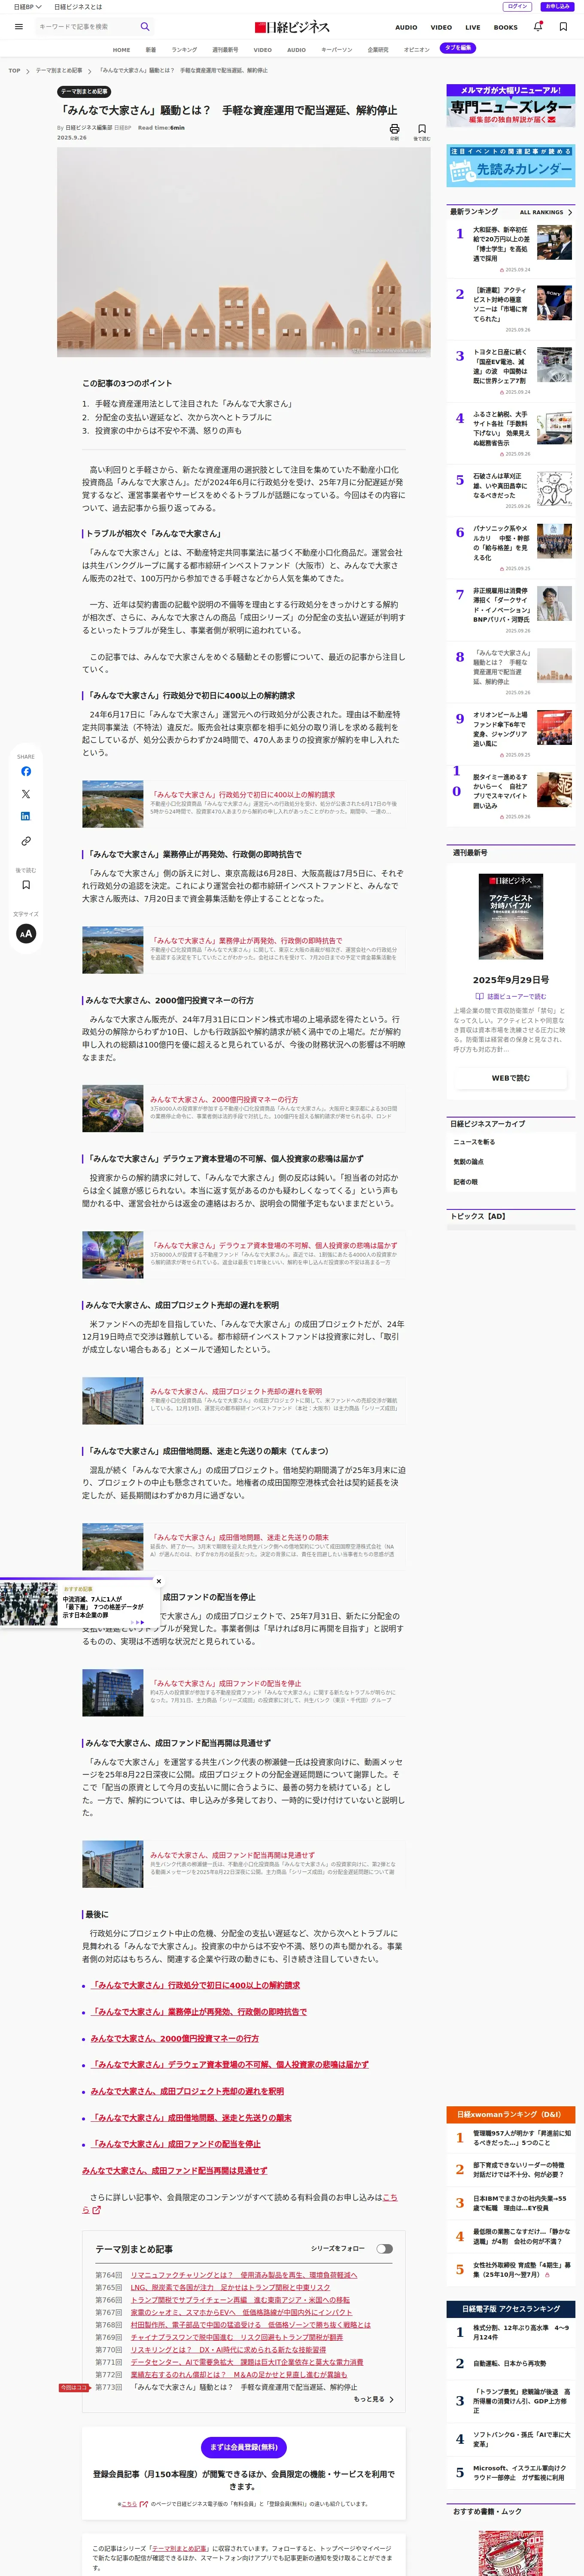
Task: Click the 日経ビジネスとは link
Action: coord(78,6)
